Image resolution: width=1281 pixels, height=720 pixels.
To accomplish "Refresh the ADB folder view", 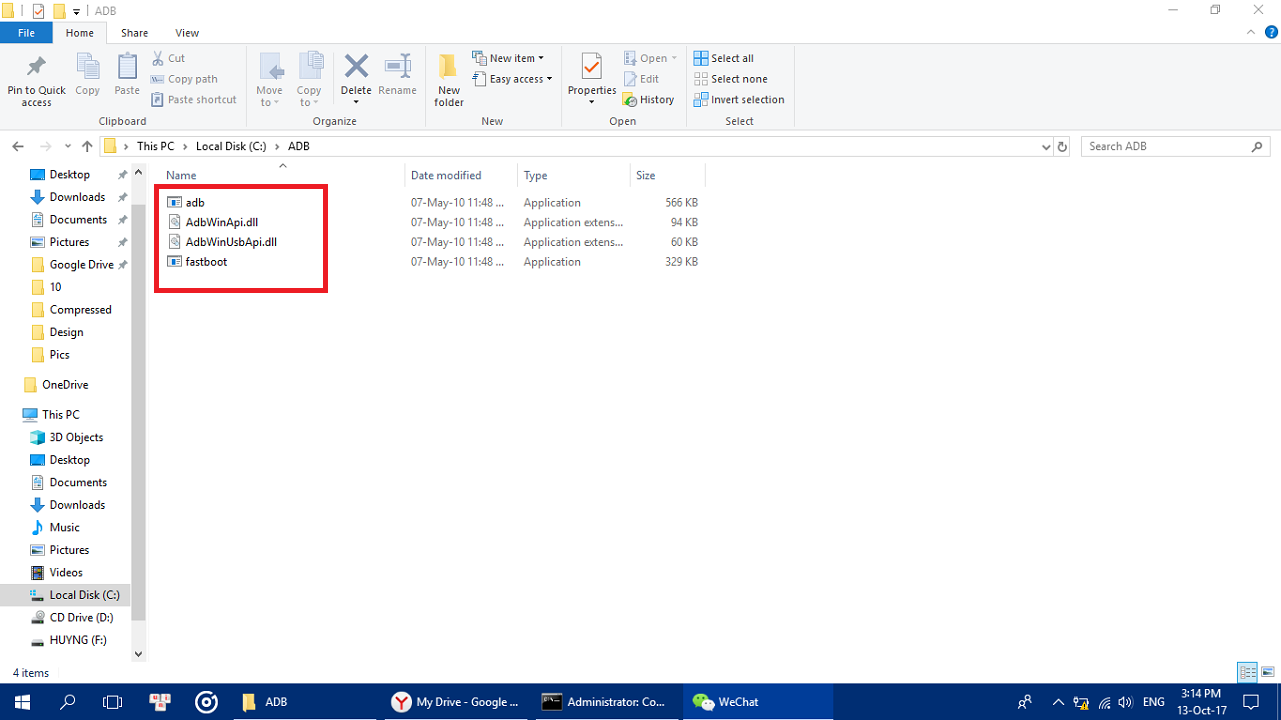I will coord(1062,146).
